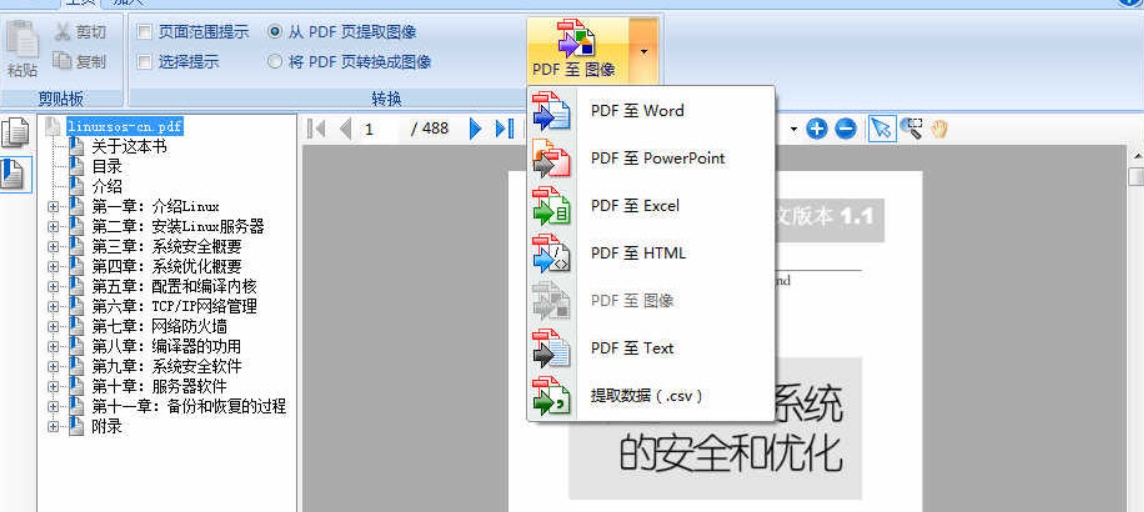The width and height of the screenshot is (1144, 512).
Task: Choose PDF 至 HTML from the menu
Action: point(649,253)
